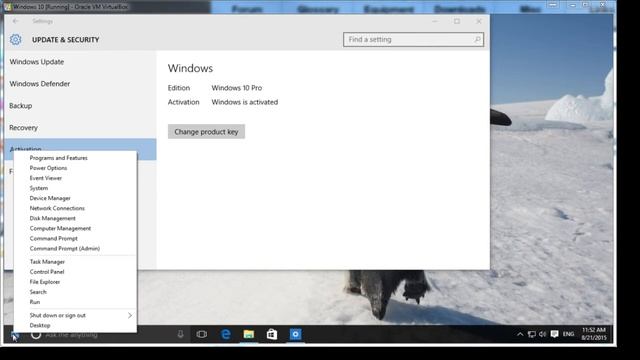The image size is (640, 360).
Task: Open Computer Management from the context menu
Action: coord(76,229)
